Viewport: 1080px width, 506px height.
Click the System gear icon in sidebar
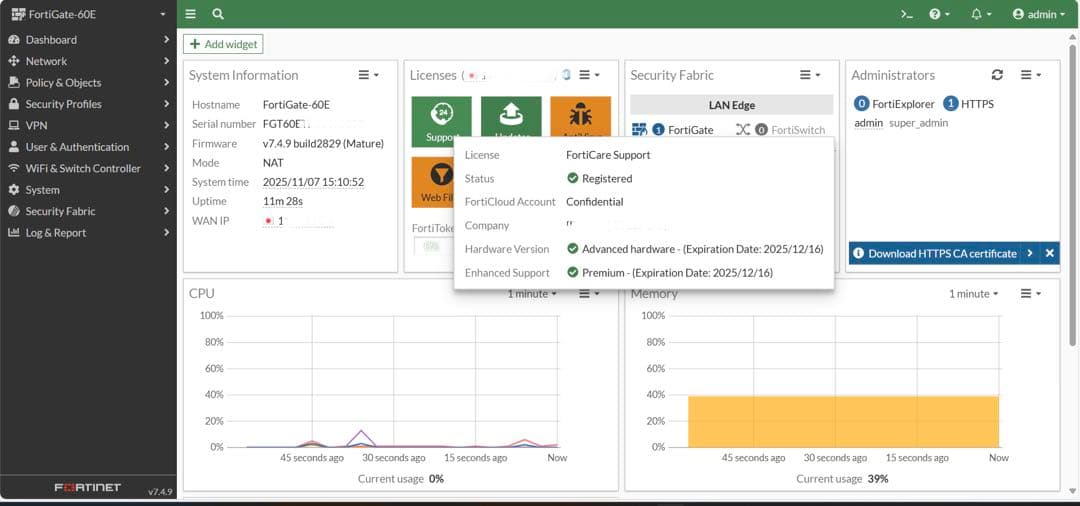(13, 189)
